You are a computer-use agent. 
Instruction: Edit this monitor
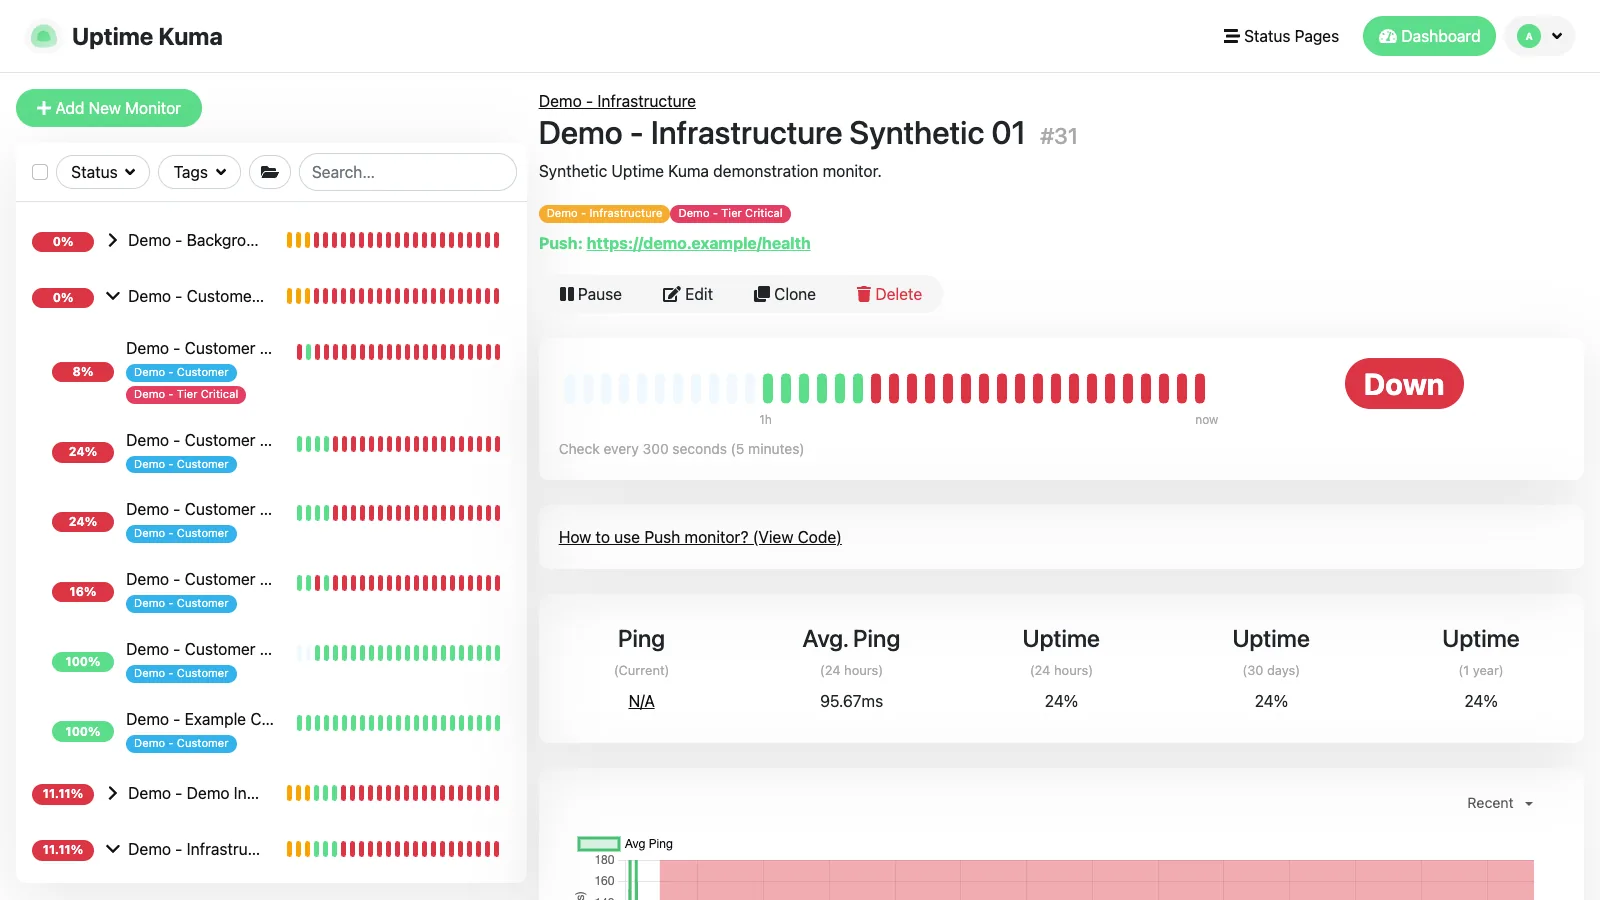pos(688,294)
